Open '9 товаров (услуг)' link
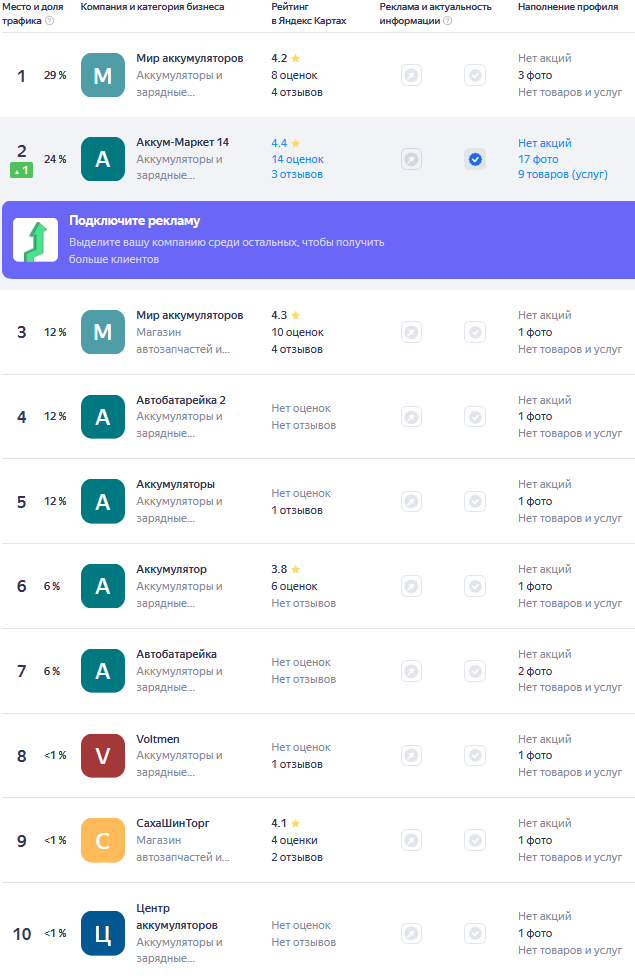Image resolution: width=635 pixels, height=980 pixels. coord(562,174)
